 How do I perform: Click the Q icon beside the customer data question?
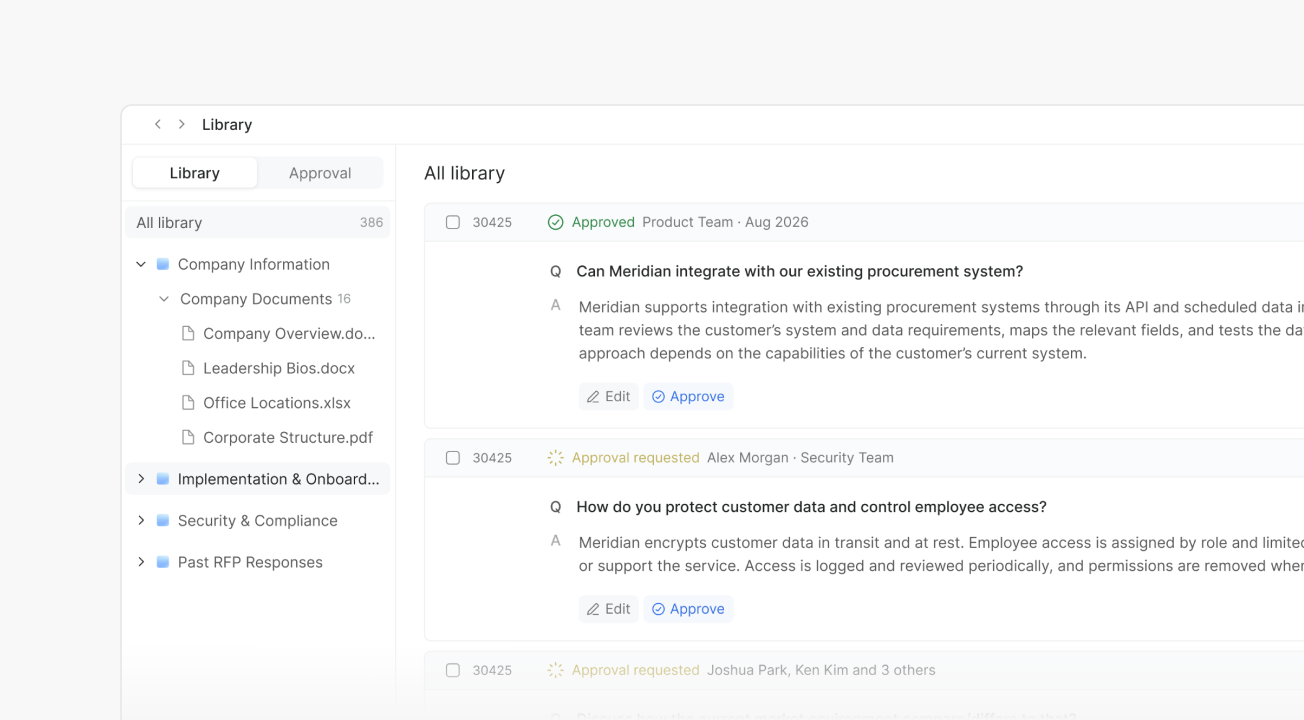point(556,507)
